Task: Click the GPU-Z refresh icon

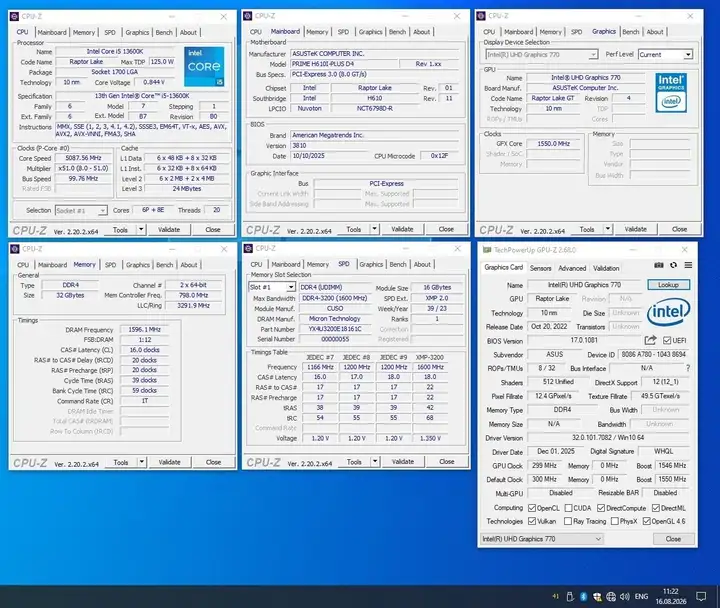Action: tap(673, 265)
